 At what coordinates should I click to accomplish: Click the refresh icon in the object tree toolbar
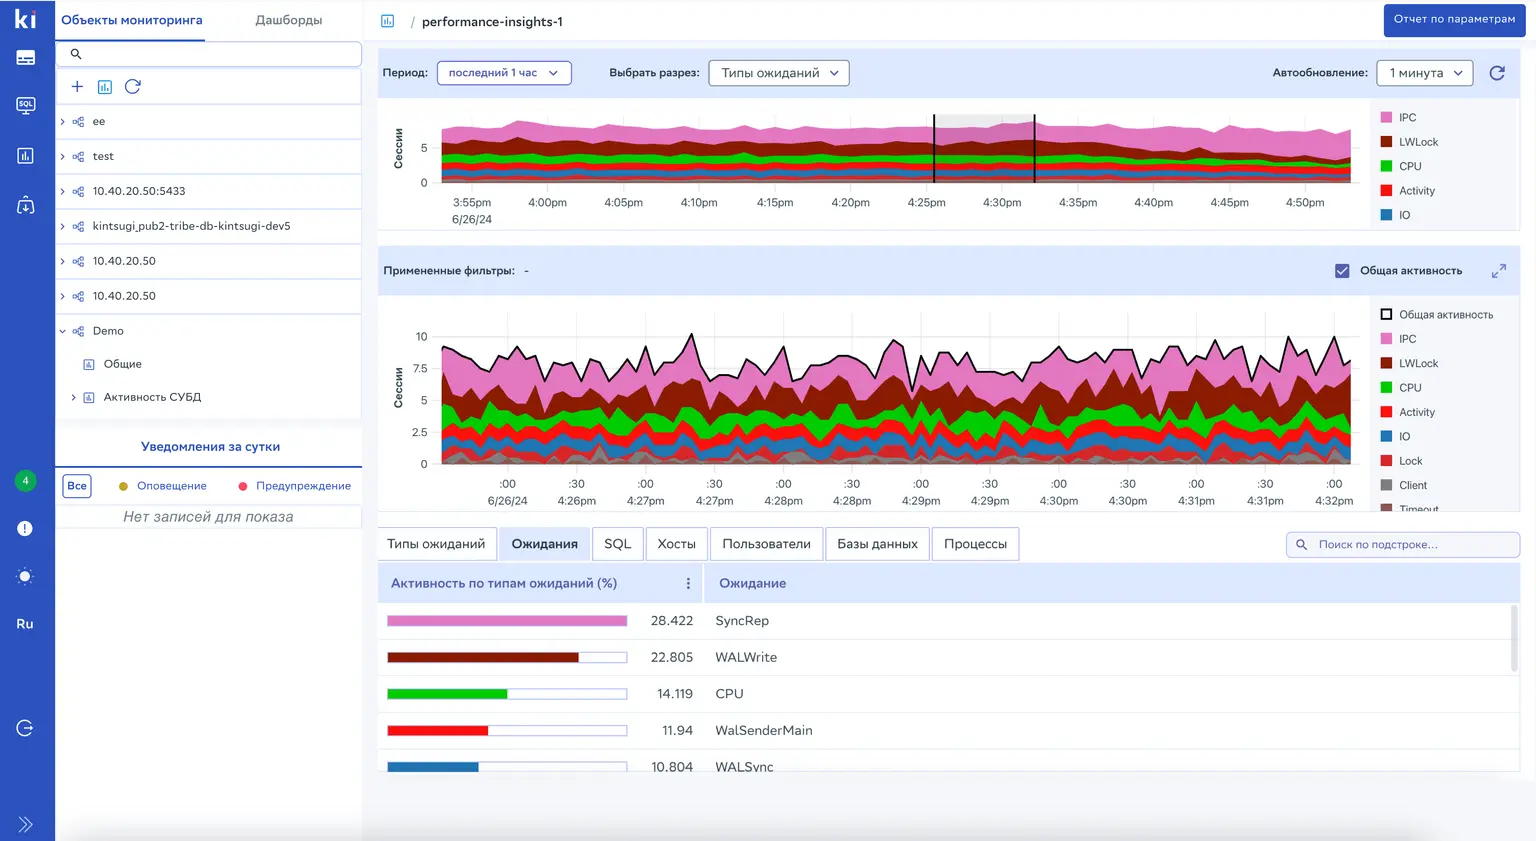(x=132, y=87)
